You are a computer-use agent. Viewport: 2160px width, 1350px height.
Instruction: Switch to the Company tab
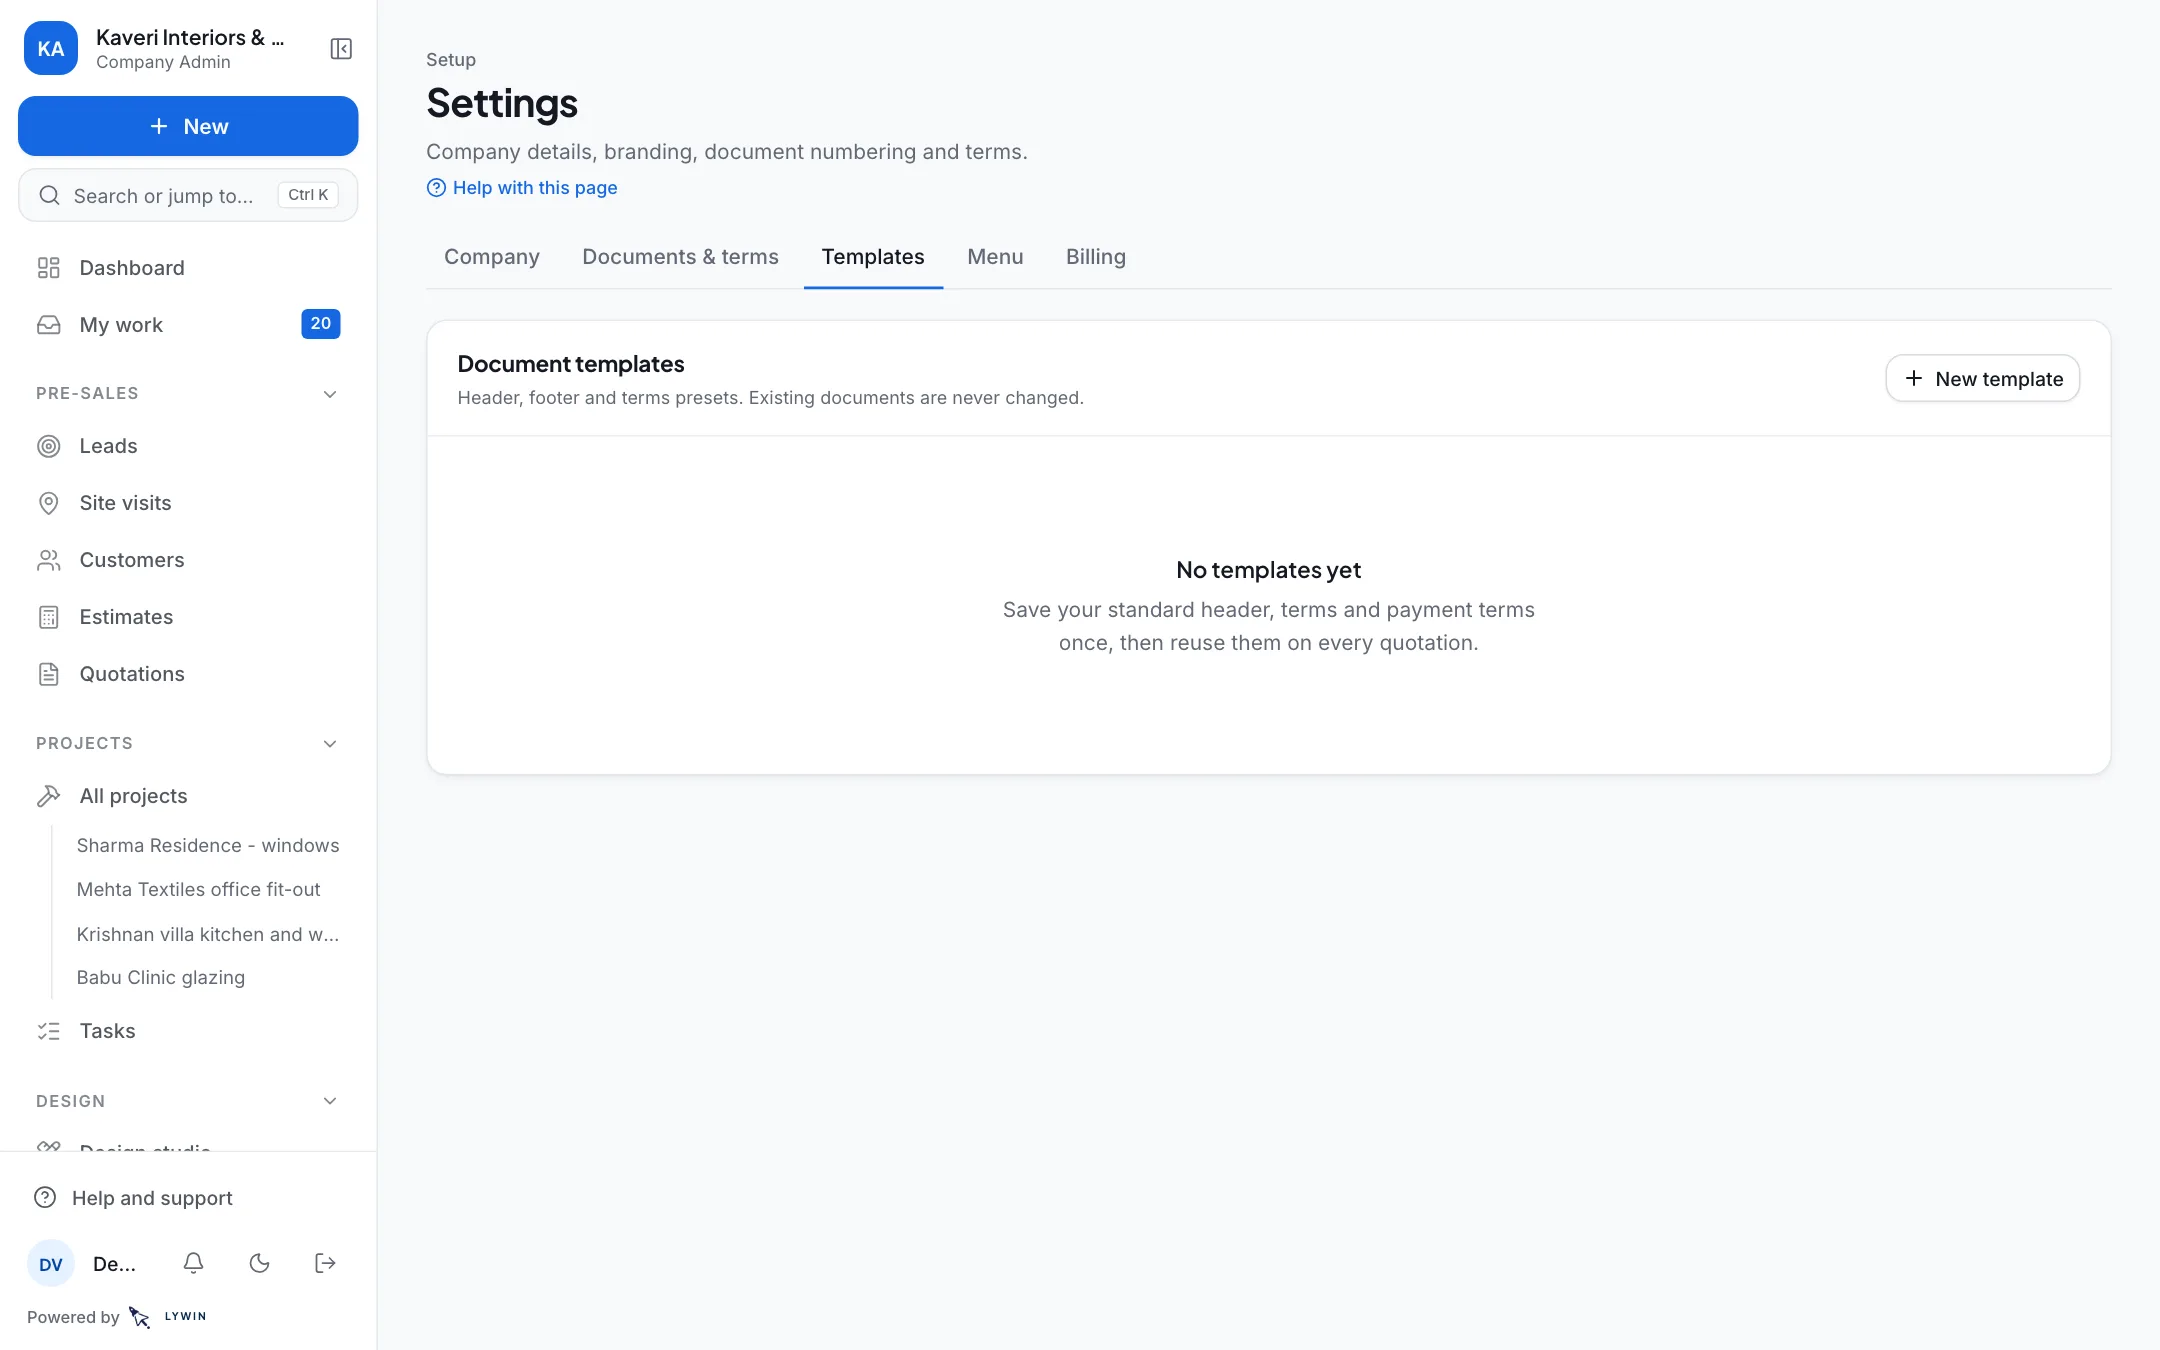[492, 257]
